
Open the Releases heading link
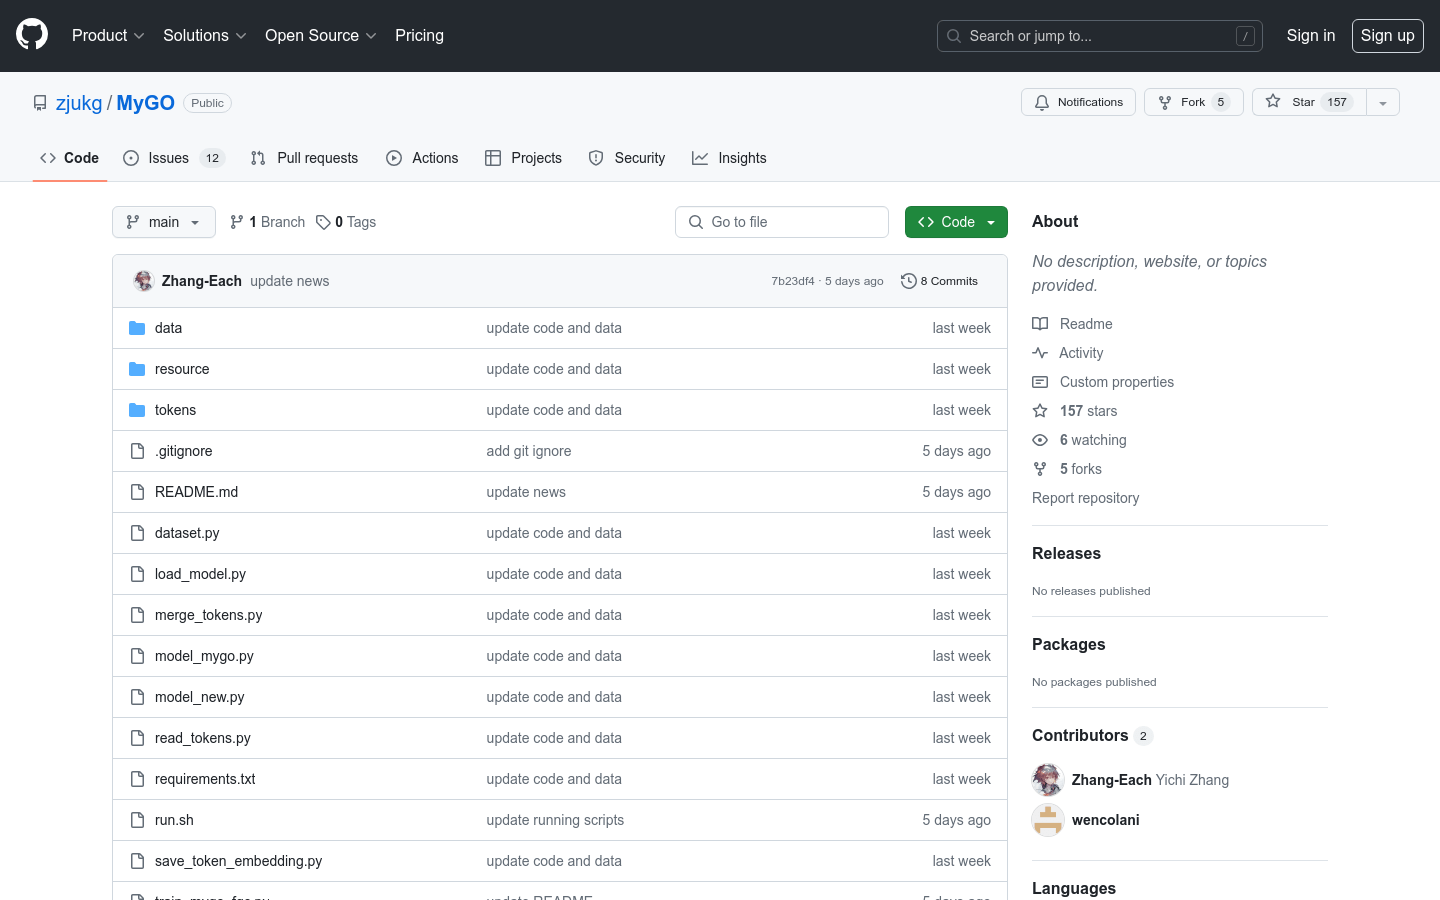point(1066,553)
